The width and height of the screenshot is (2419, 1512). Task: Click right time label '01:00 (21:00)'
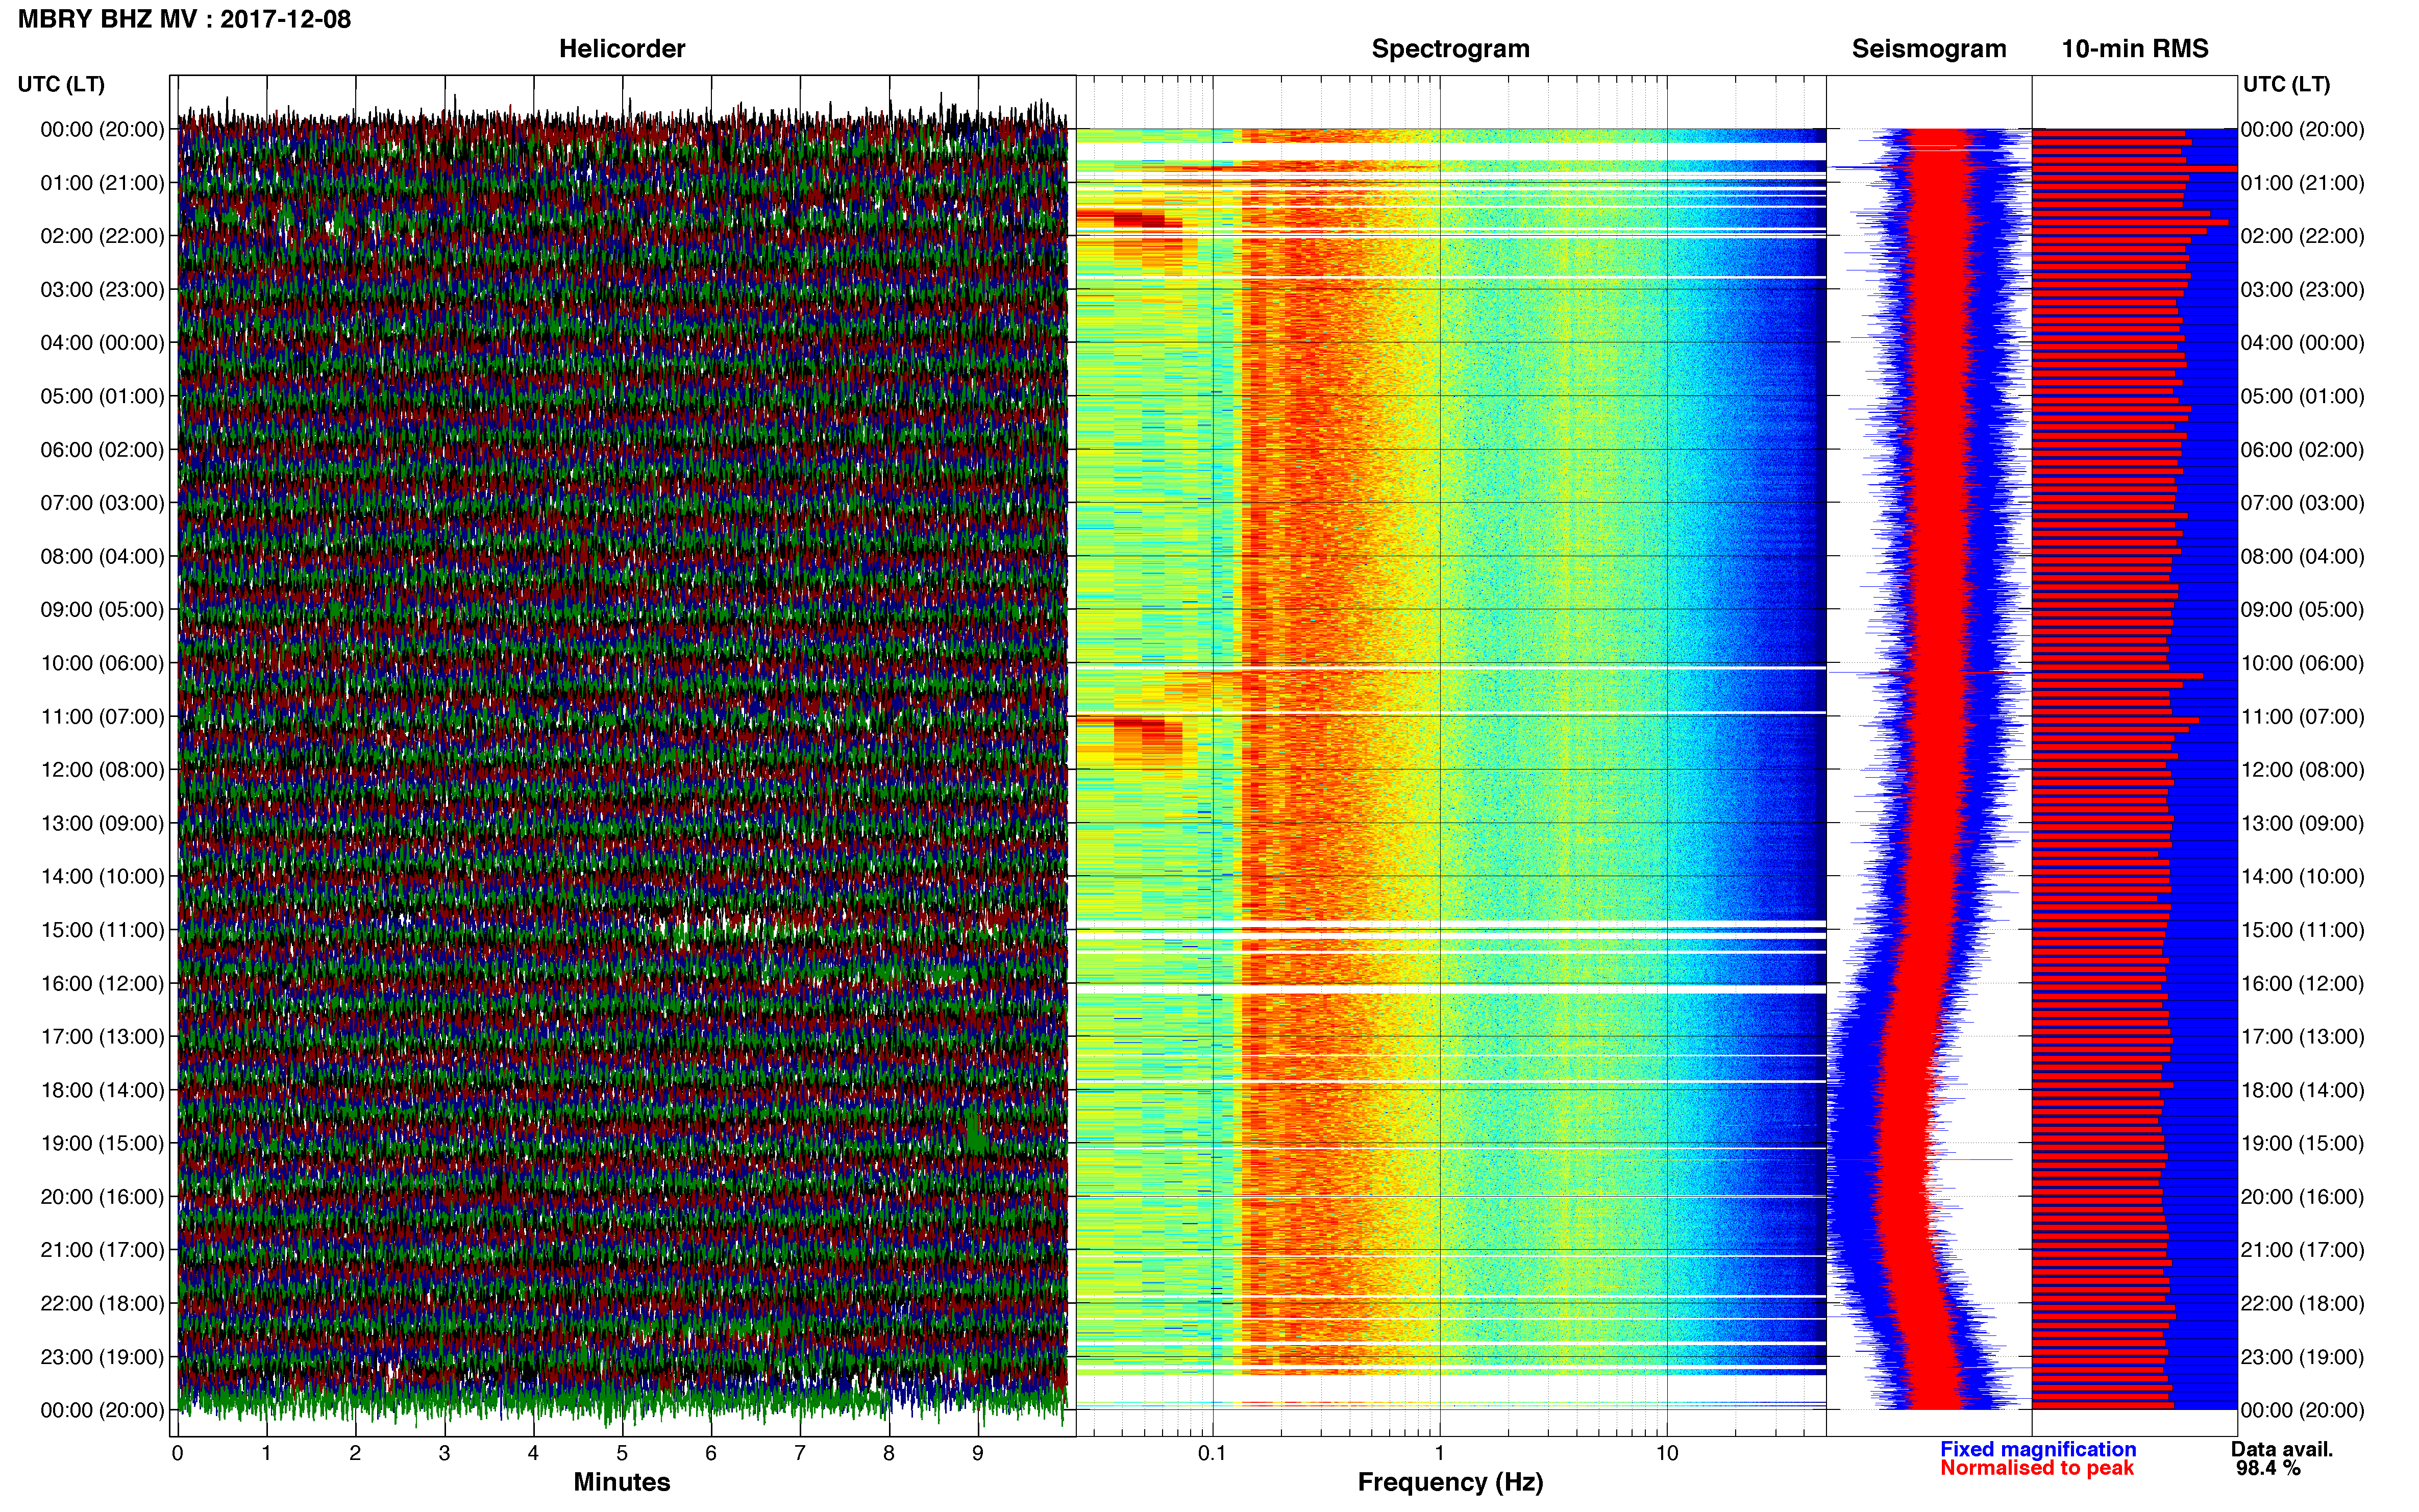coord(2302,183)
